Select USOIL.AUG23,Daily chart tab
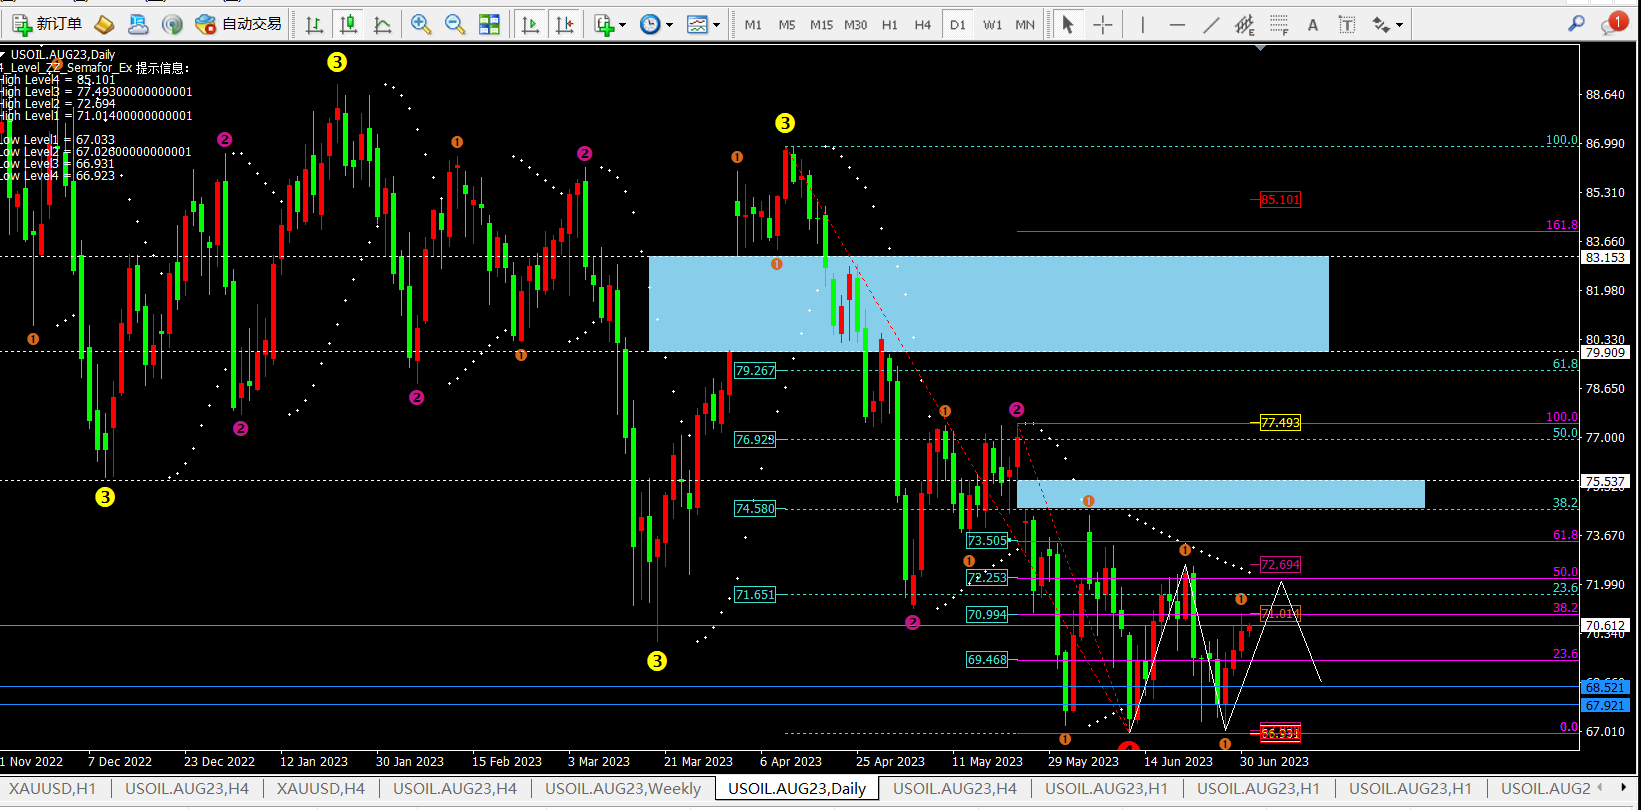The width and height of the screenshot is (1641, 810). tap(797, 789)
